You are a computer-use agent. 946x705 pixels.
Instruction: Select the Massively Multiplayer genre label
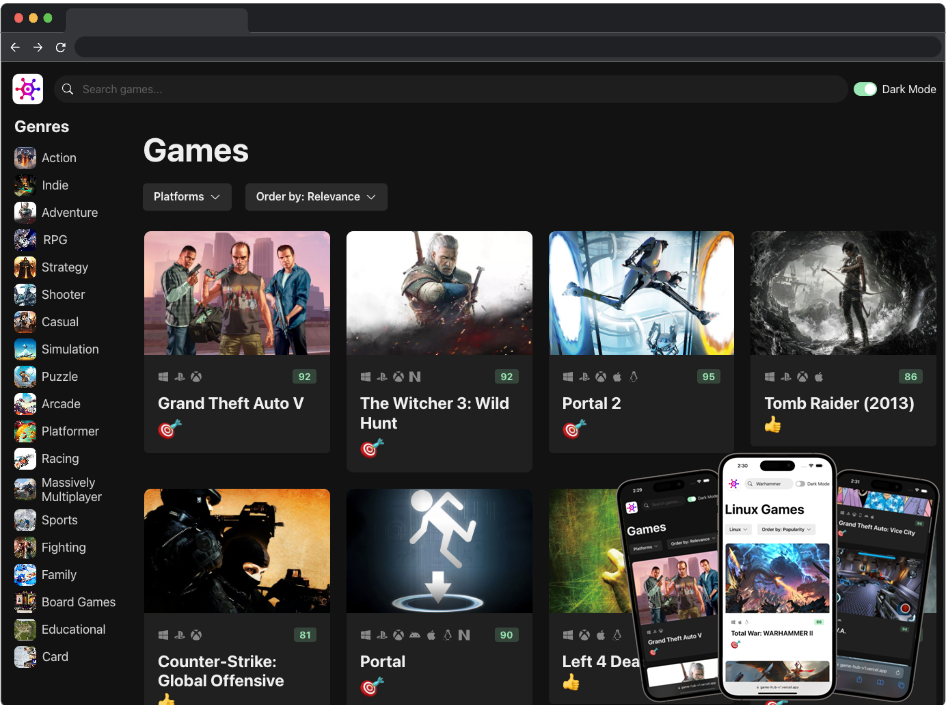(x=71, y=490)
